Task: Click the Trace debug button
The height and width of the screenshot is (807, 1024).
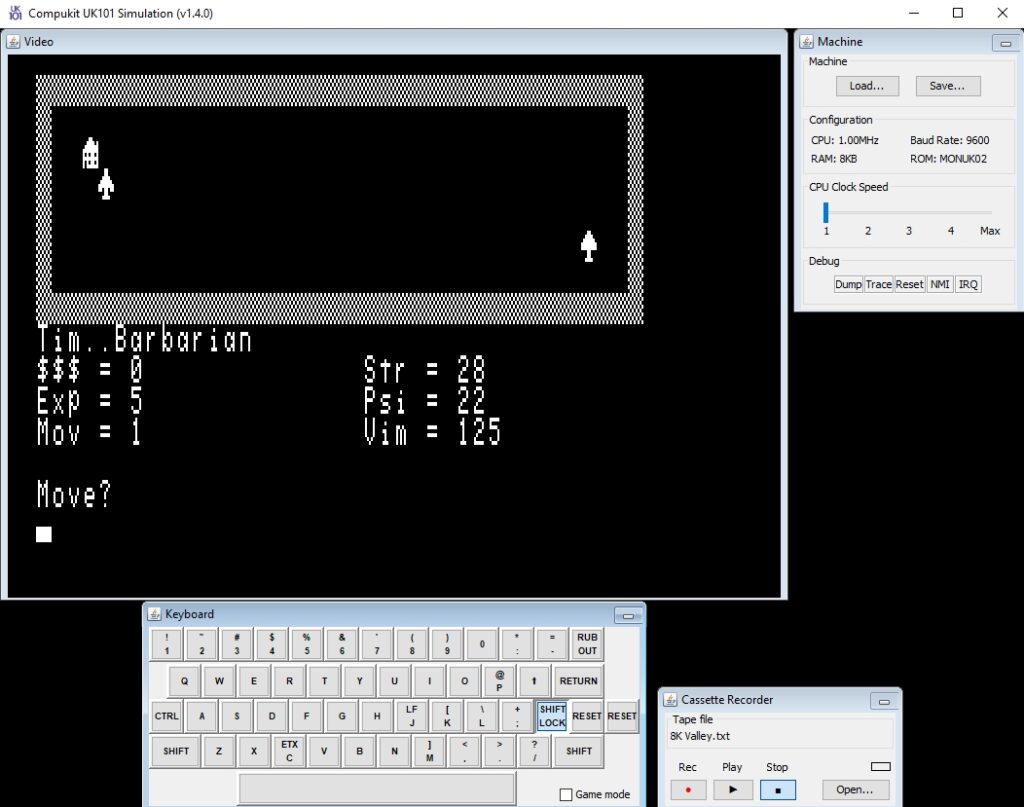Action: point(878,284)
